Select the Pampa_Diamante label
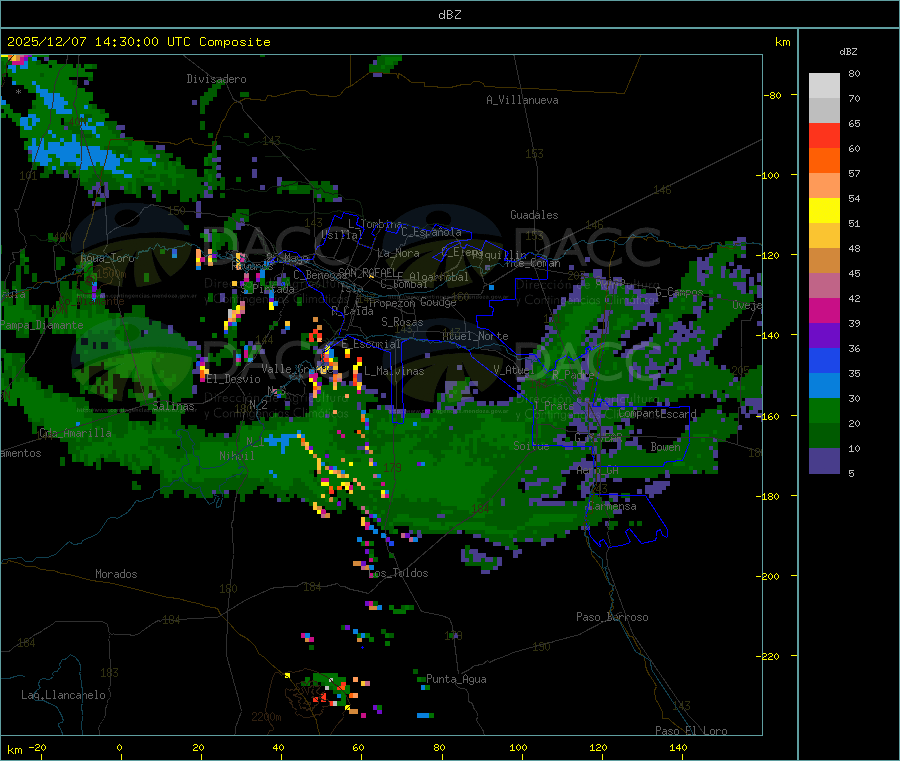 pyautogui.click(x=41, y=325)
